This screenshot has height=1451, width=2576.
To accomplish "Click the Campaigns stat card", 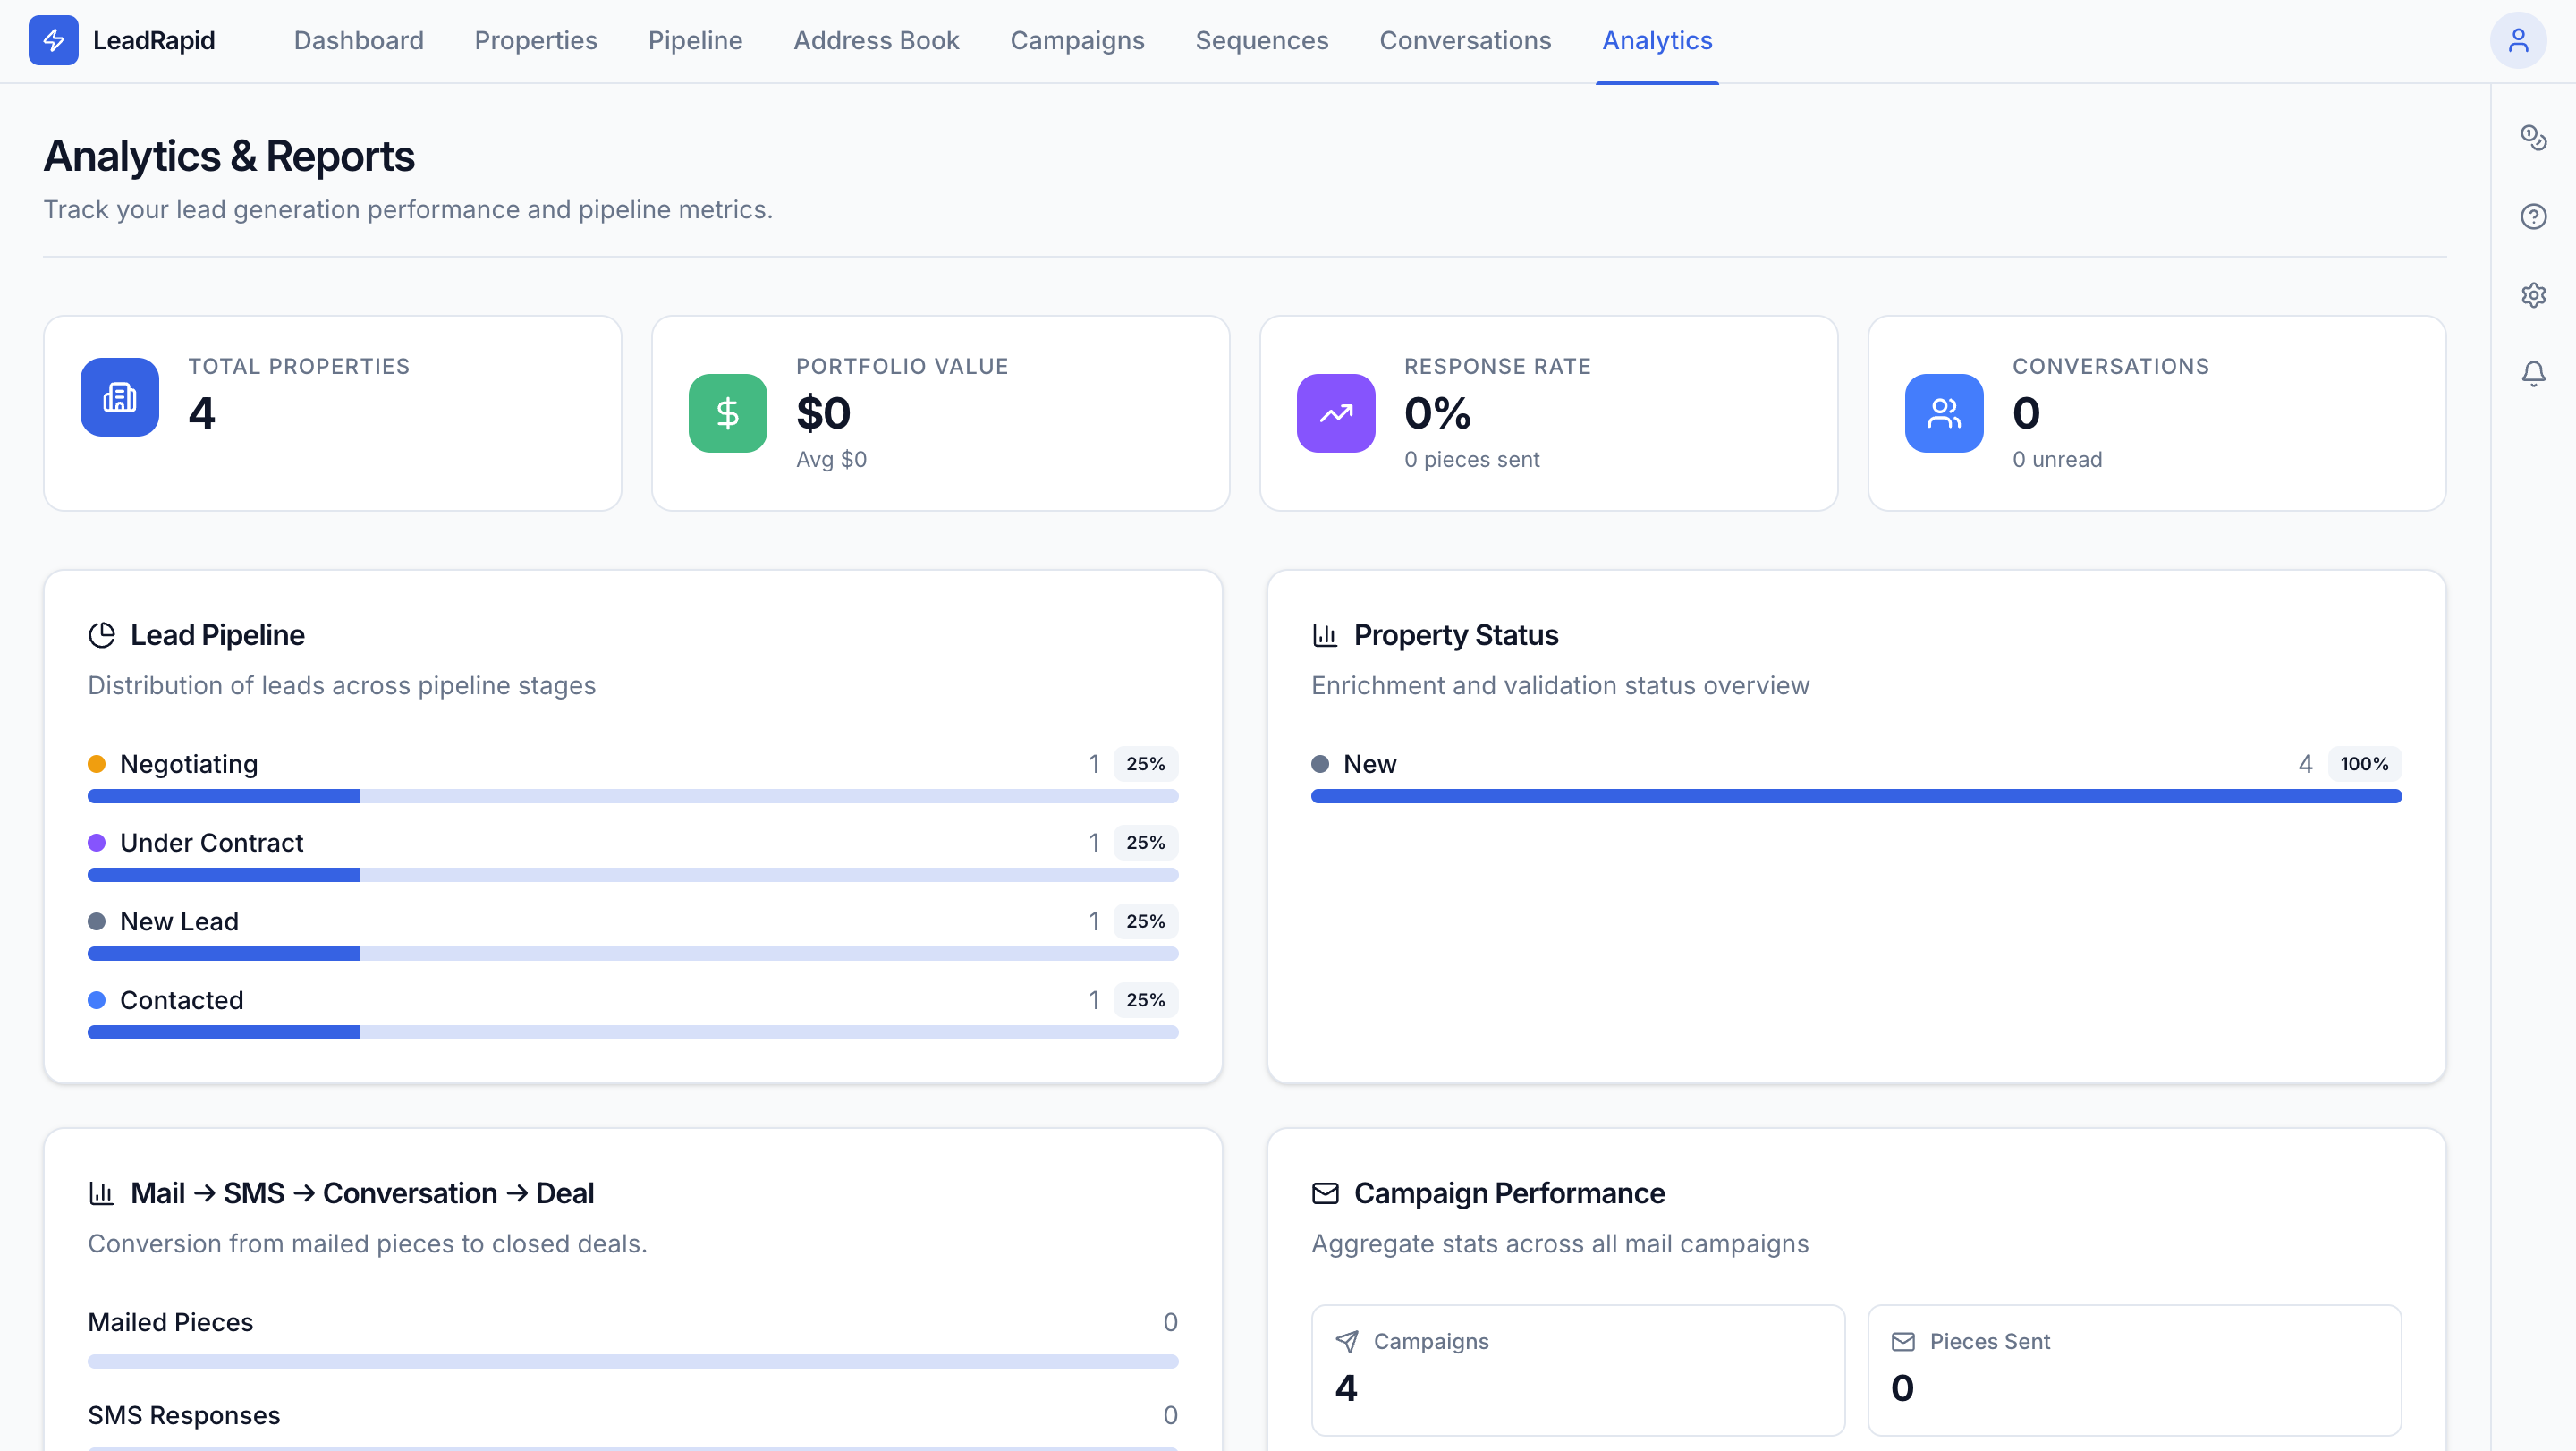I will (x=1577, y=1369).
